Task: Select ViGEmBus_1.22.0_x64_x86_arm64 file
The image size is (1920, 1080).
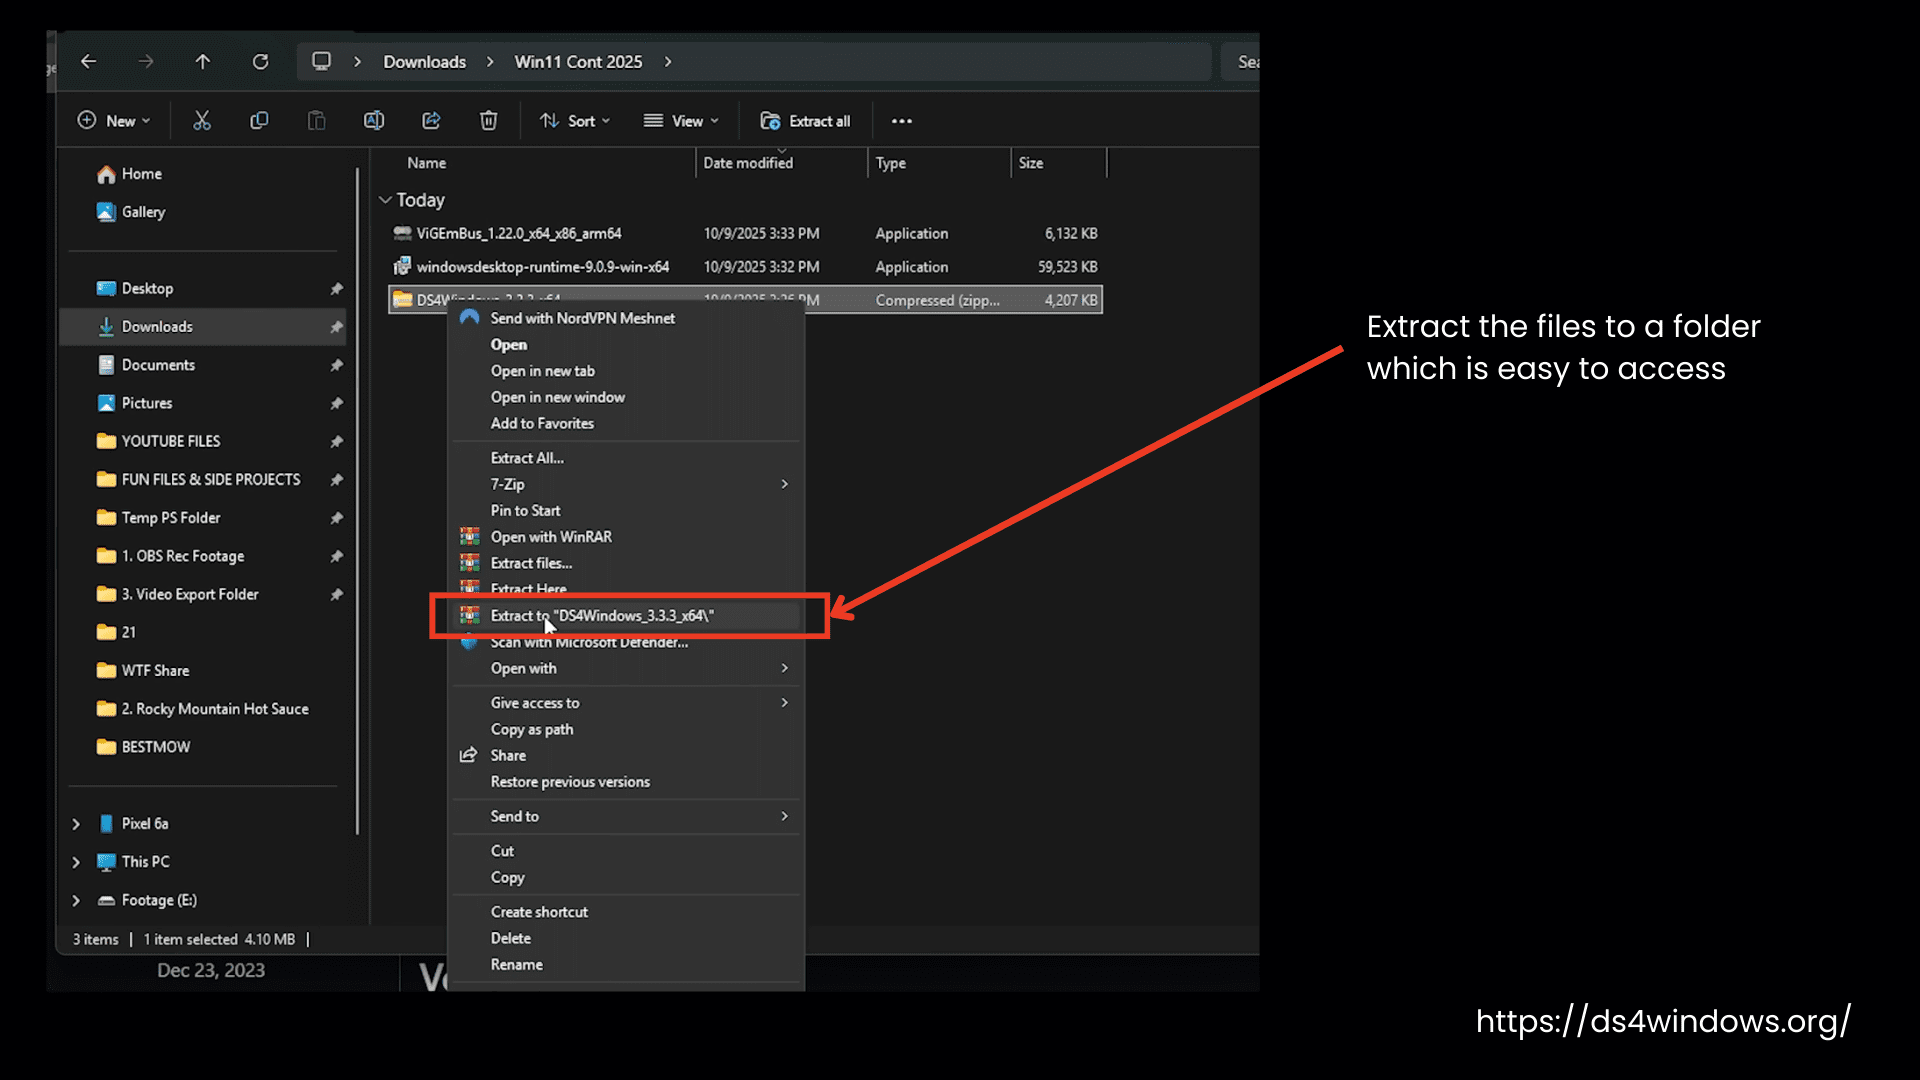Action: (745, 233)
